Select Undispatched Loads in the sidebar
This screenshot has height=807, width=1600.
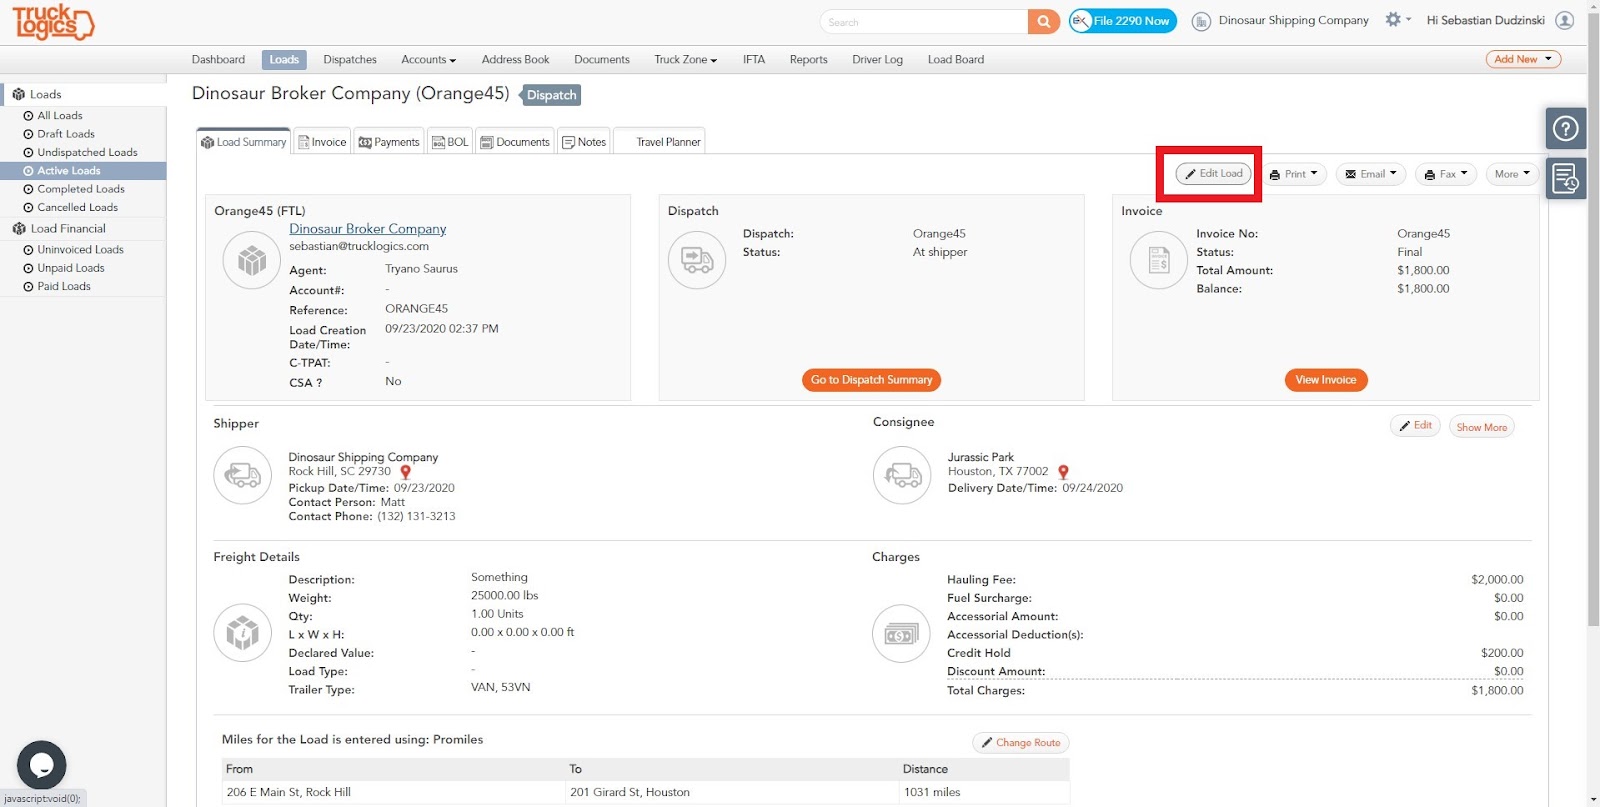(x=87, y=153)
